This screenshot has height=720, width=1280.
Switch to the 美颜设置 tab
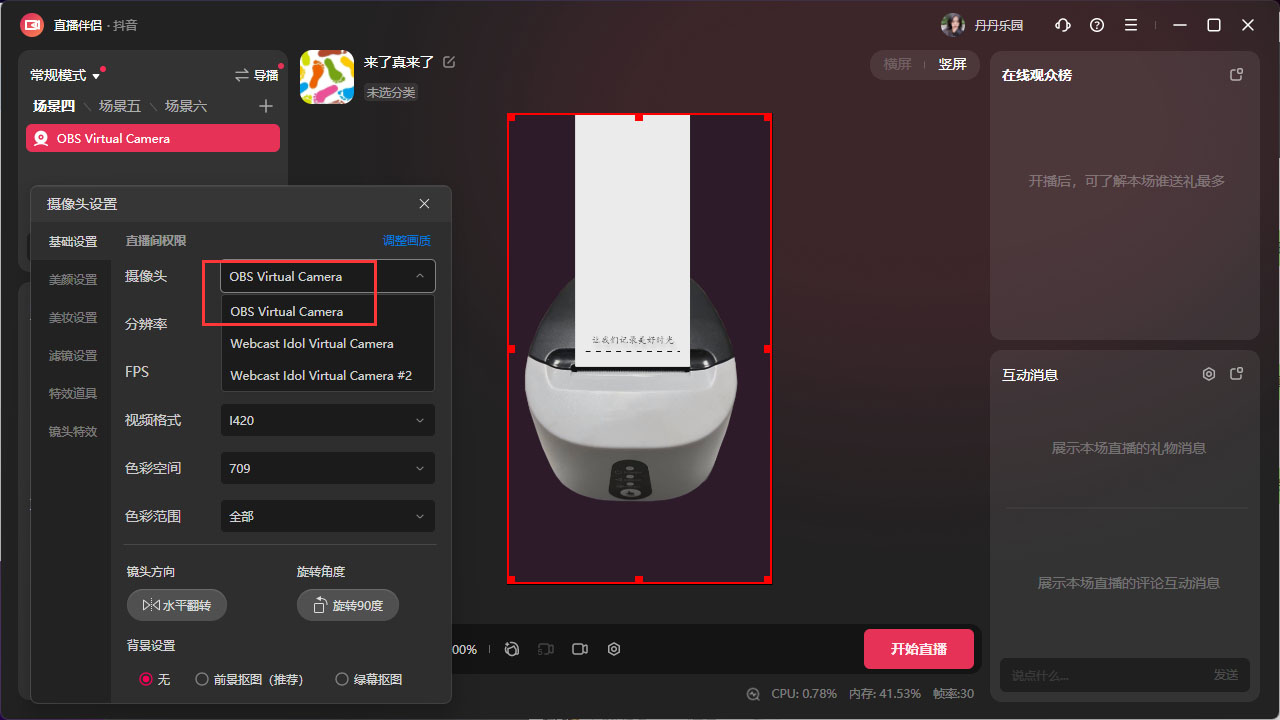click(73, 280)
